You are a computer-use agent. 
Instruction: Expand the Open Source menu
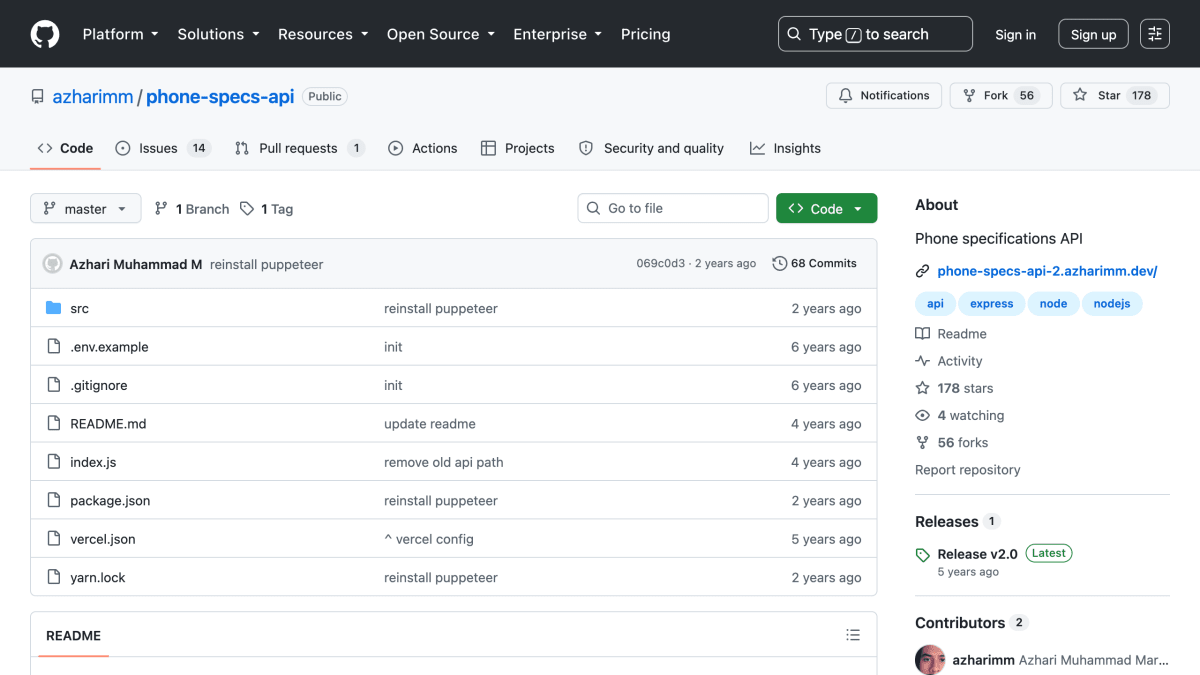(x=440, y=34)
